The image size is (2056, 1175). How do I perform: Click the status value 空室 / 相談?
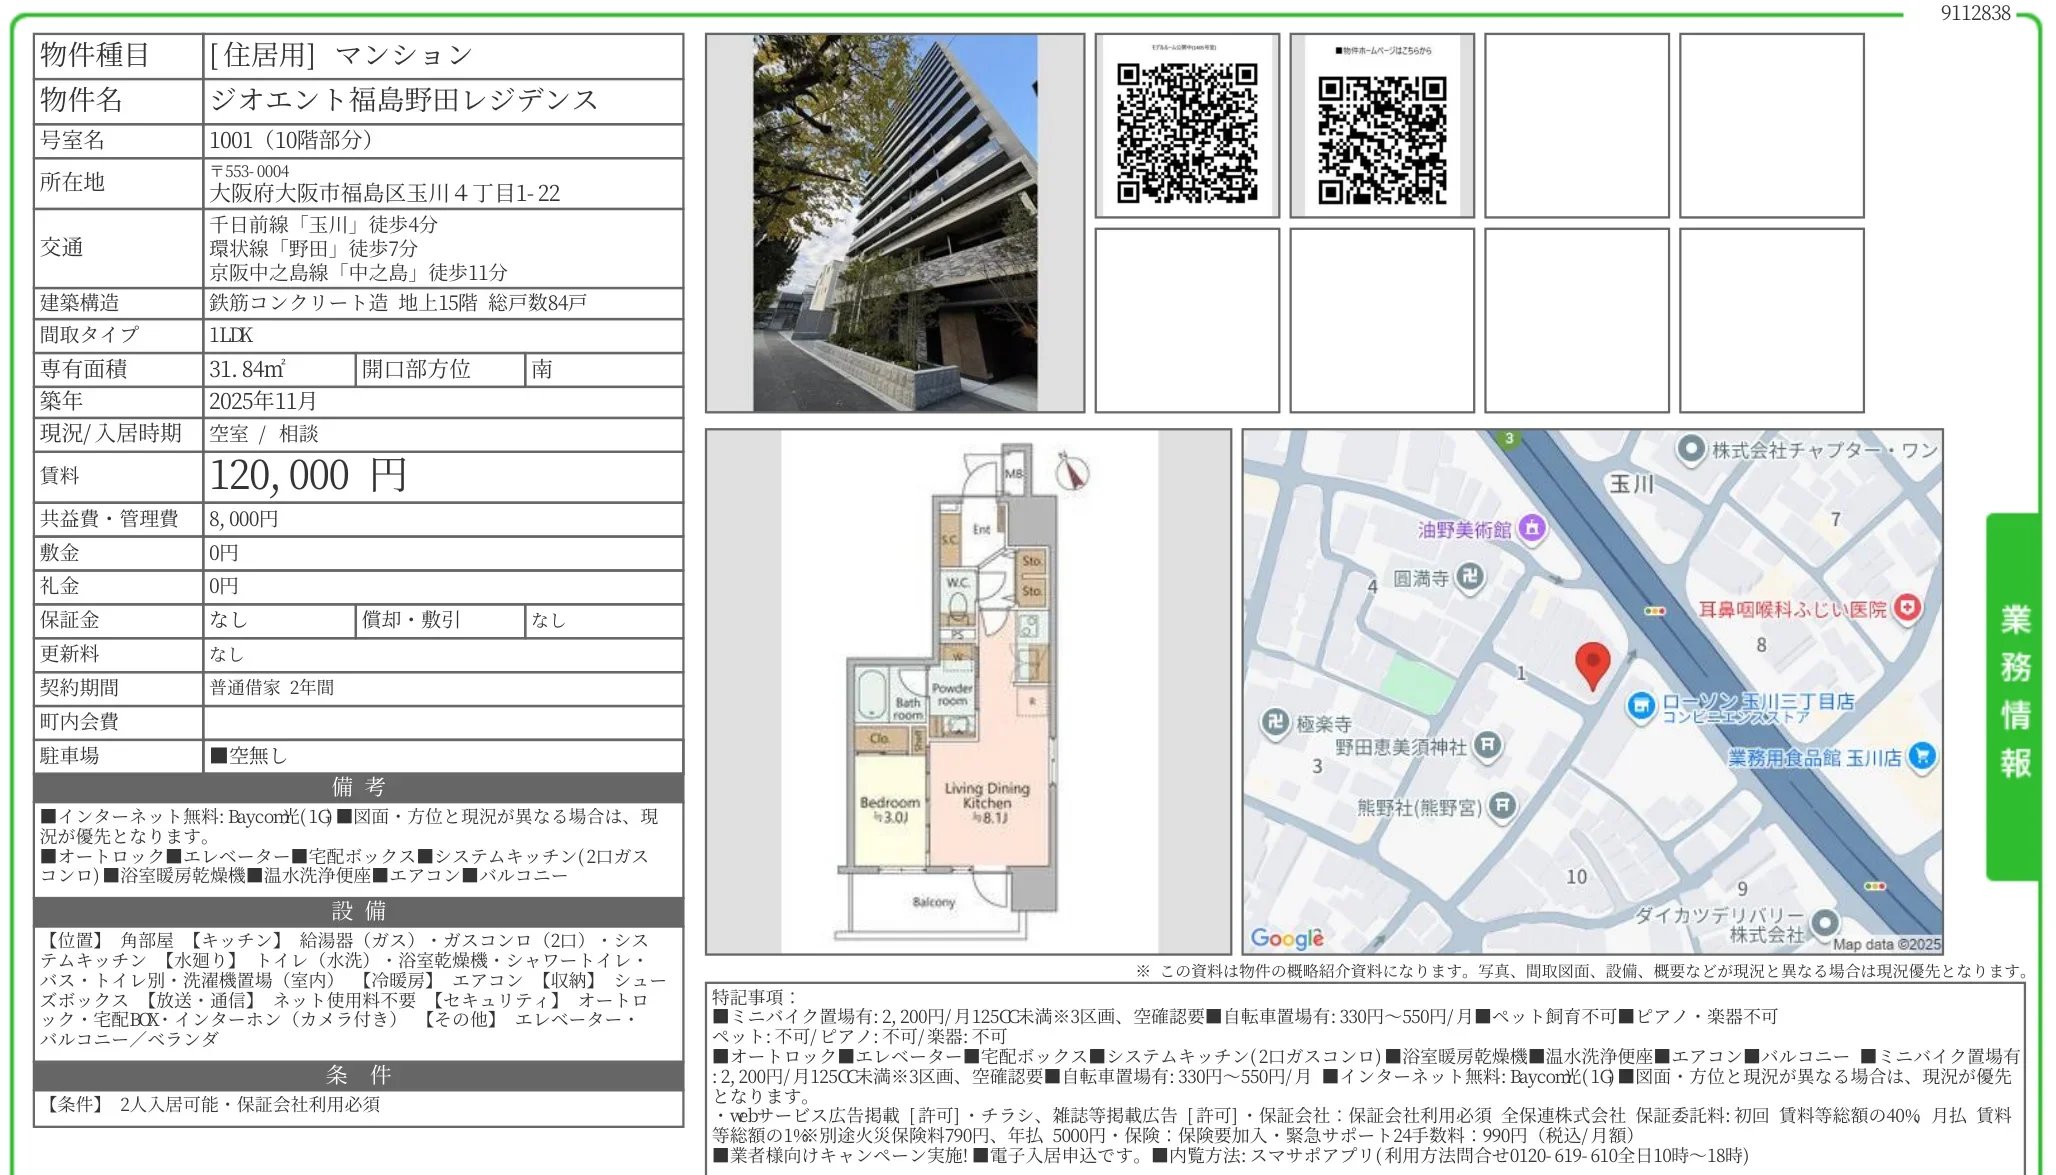(264, 434)
